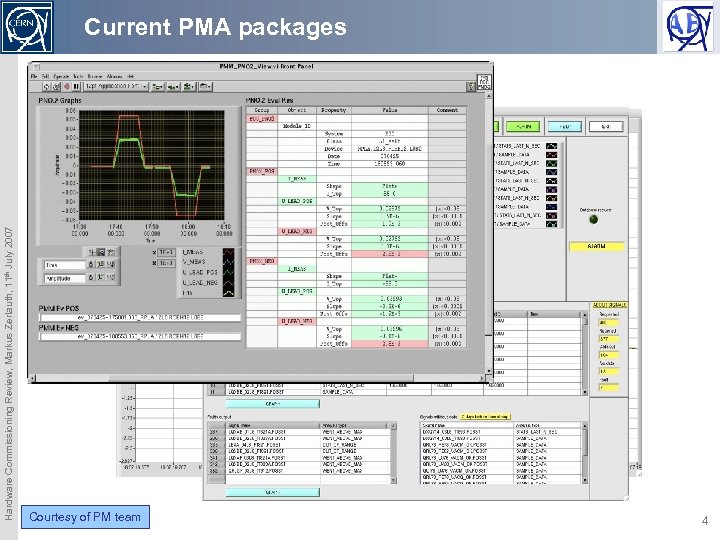Click the Faulty output table scrollbar
Image resolution: width=720 pixels, height=540 pixels.
pos(394,453)
